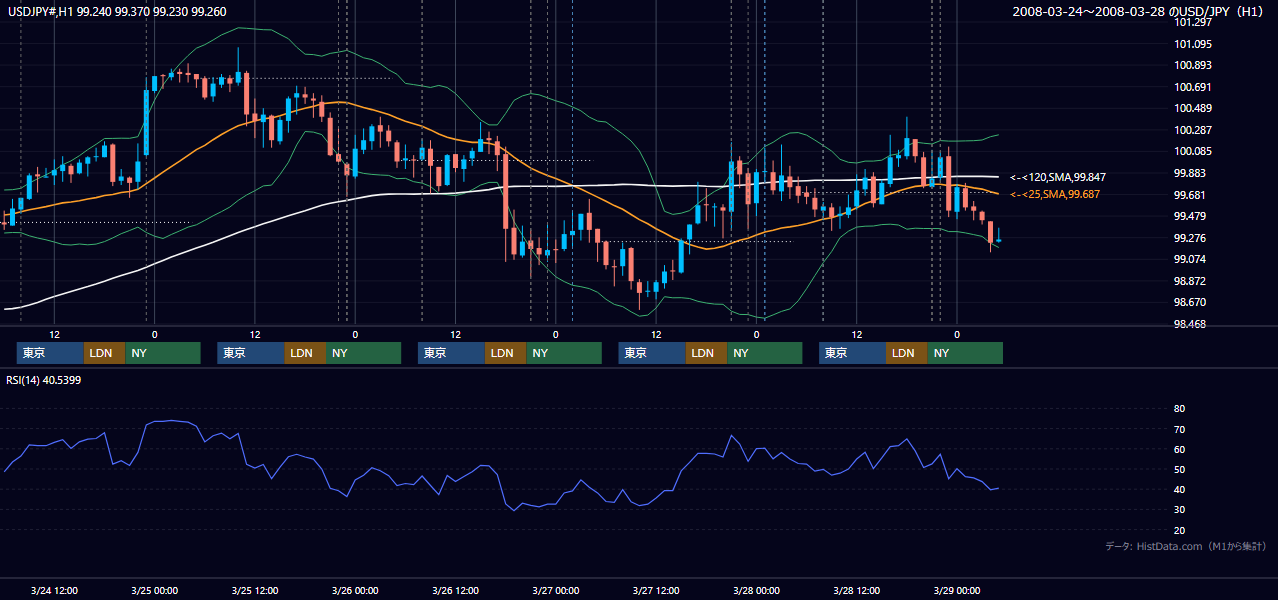Image resolution: width=1278 pixels, height=600 pixels.
Task: Click the 101.095 price axis label
Action: click(x=1195, y=44)
